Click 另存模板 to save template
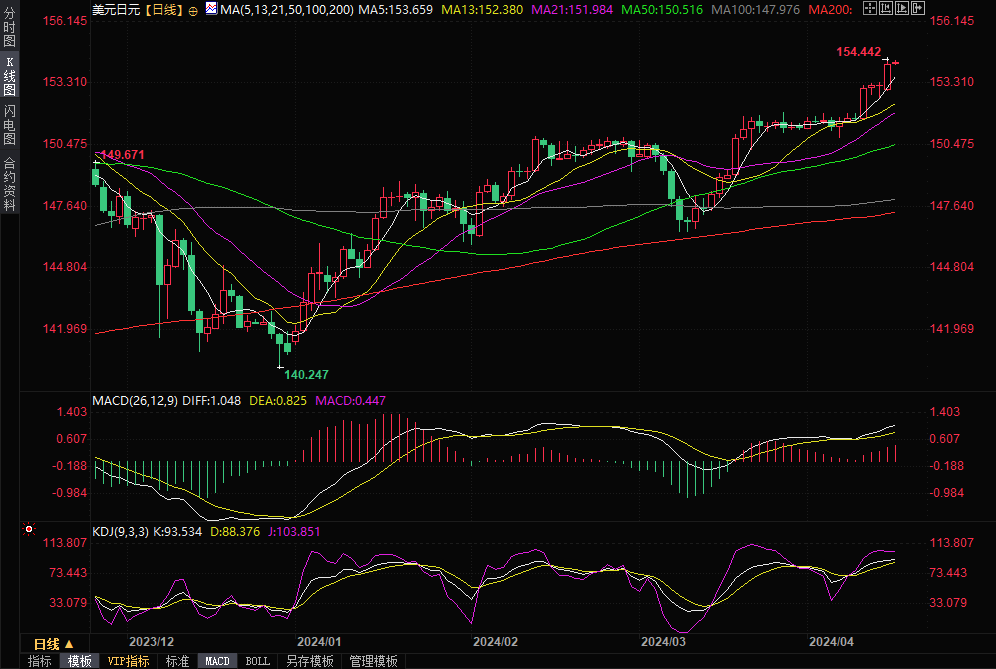Viewport: 996px width, 669px height. click(309, 661)
